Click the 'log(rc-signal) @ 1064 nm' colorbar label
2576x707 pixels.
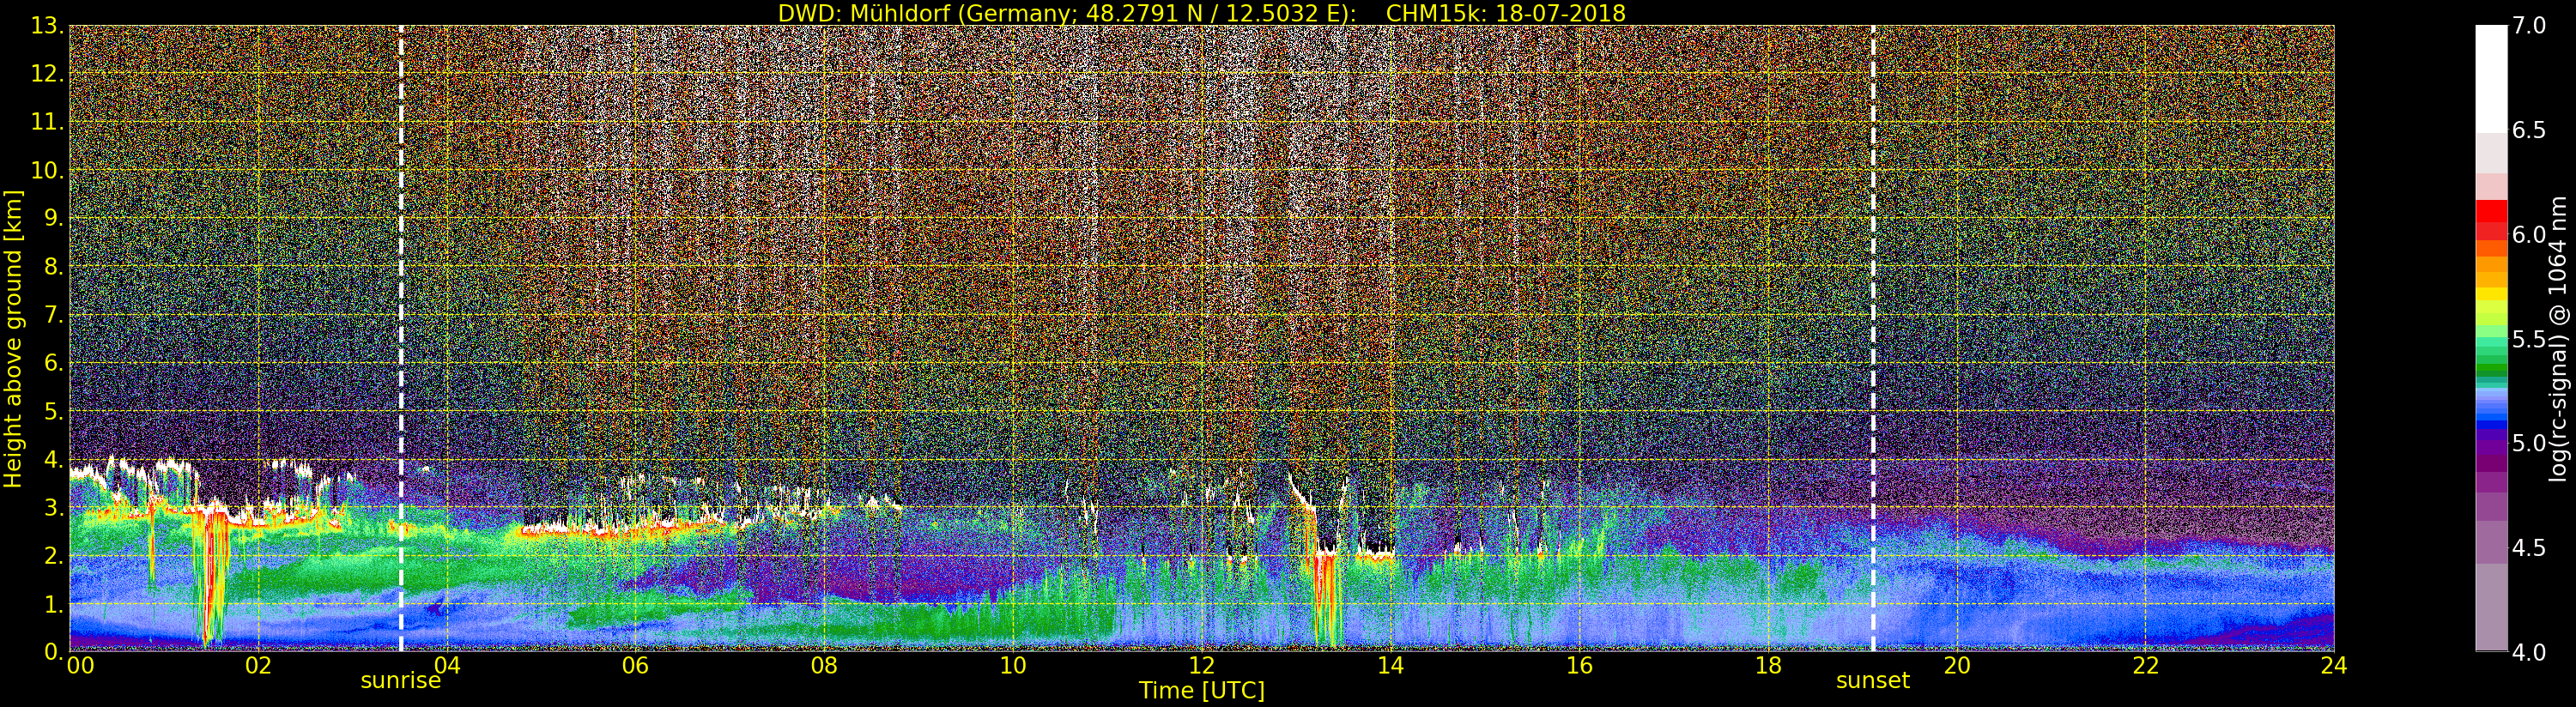2559,337
